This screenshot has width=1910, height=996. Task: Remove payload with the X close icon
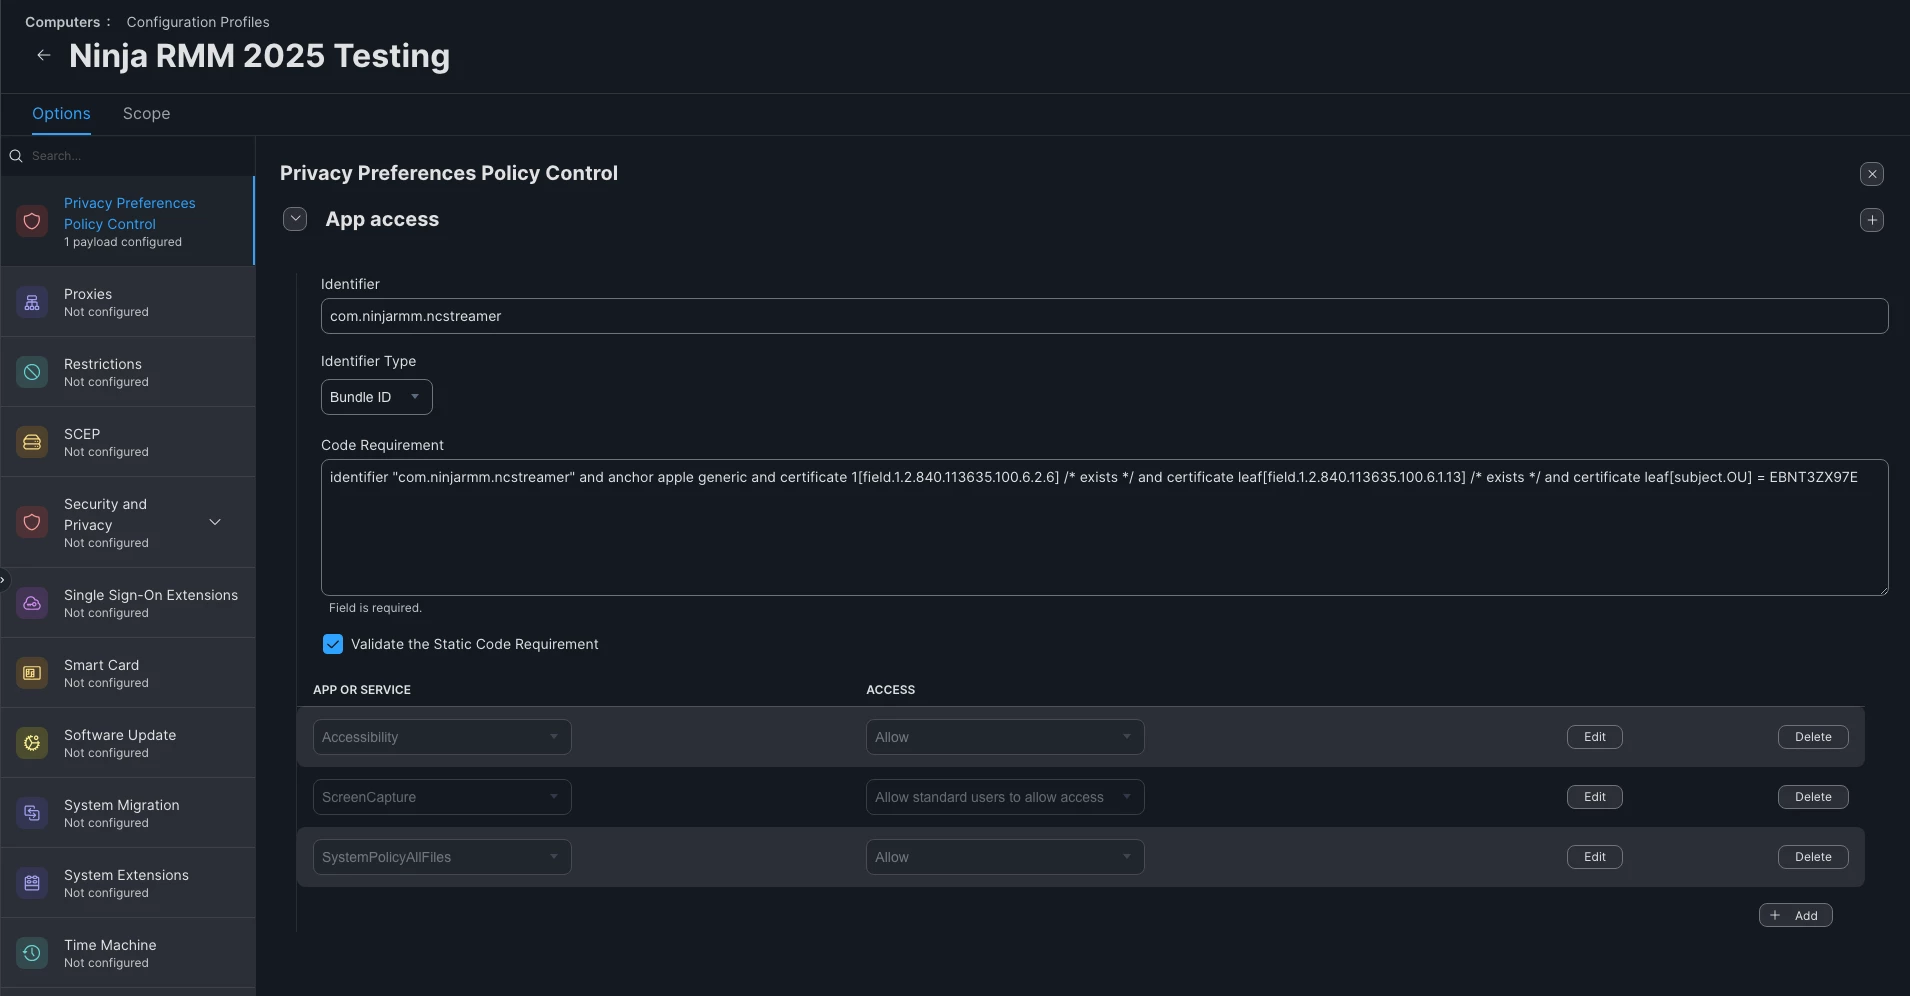coord(1872,174)
